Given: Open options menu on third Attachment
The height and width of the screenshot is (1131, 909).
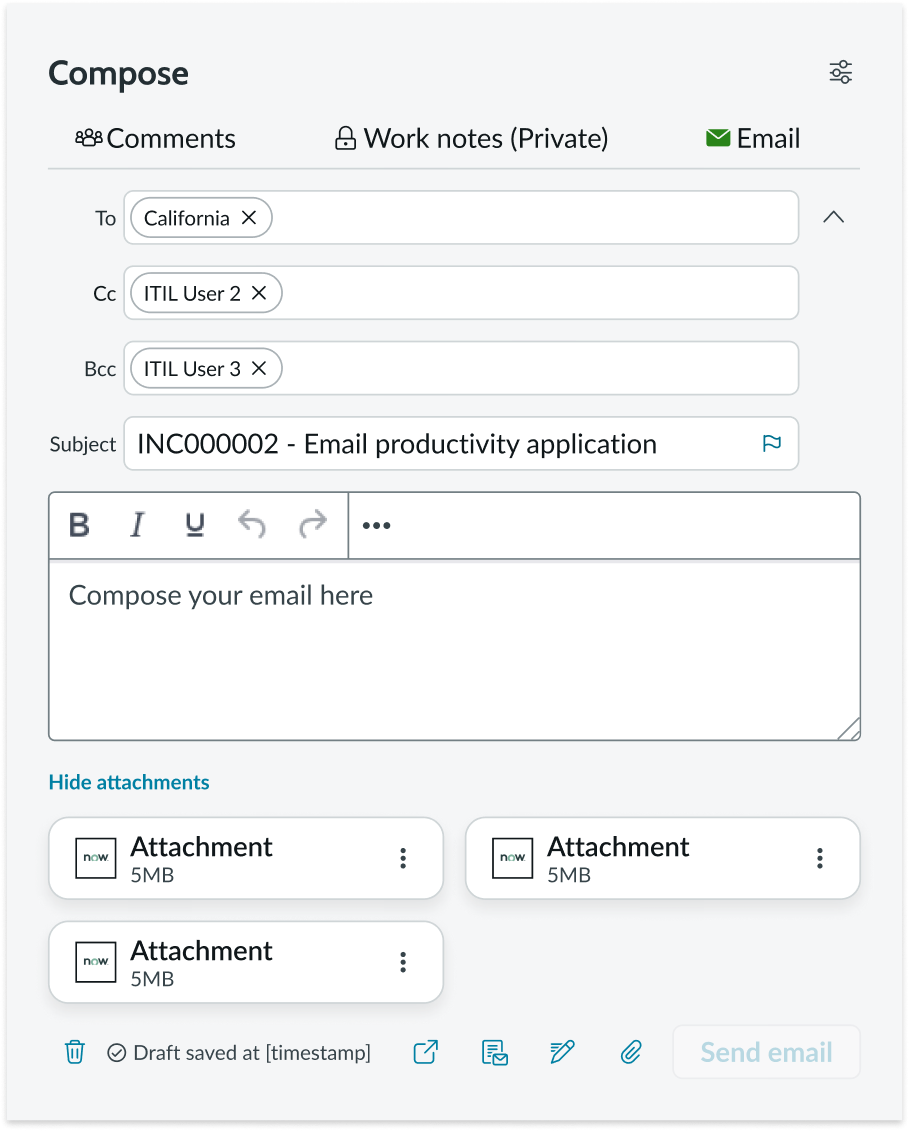Looking at the screenshot, I should coord(403,961).
